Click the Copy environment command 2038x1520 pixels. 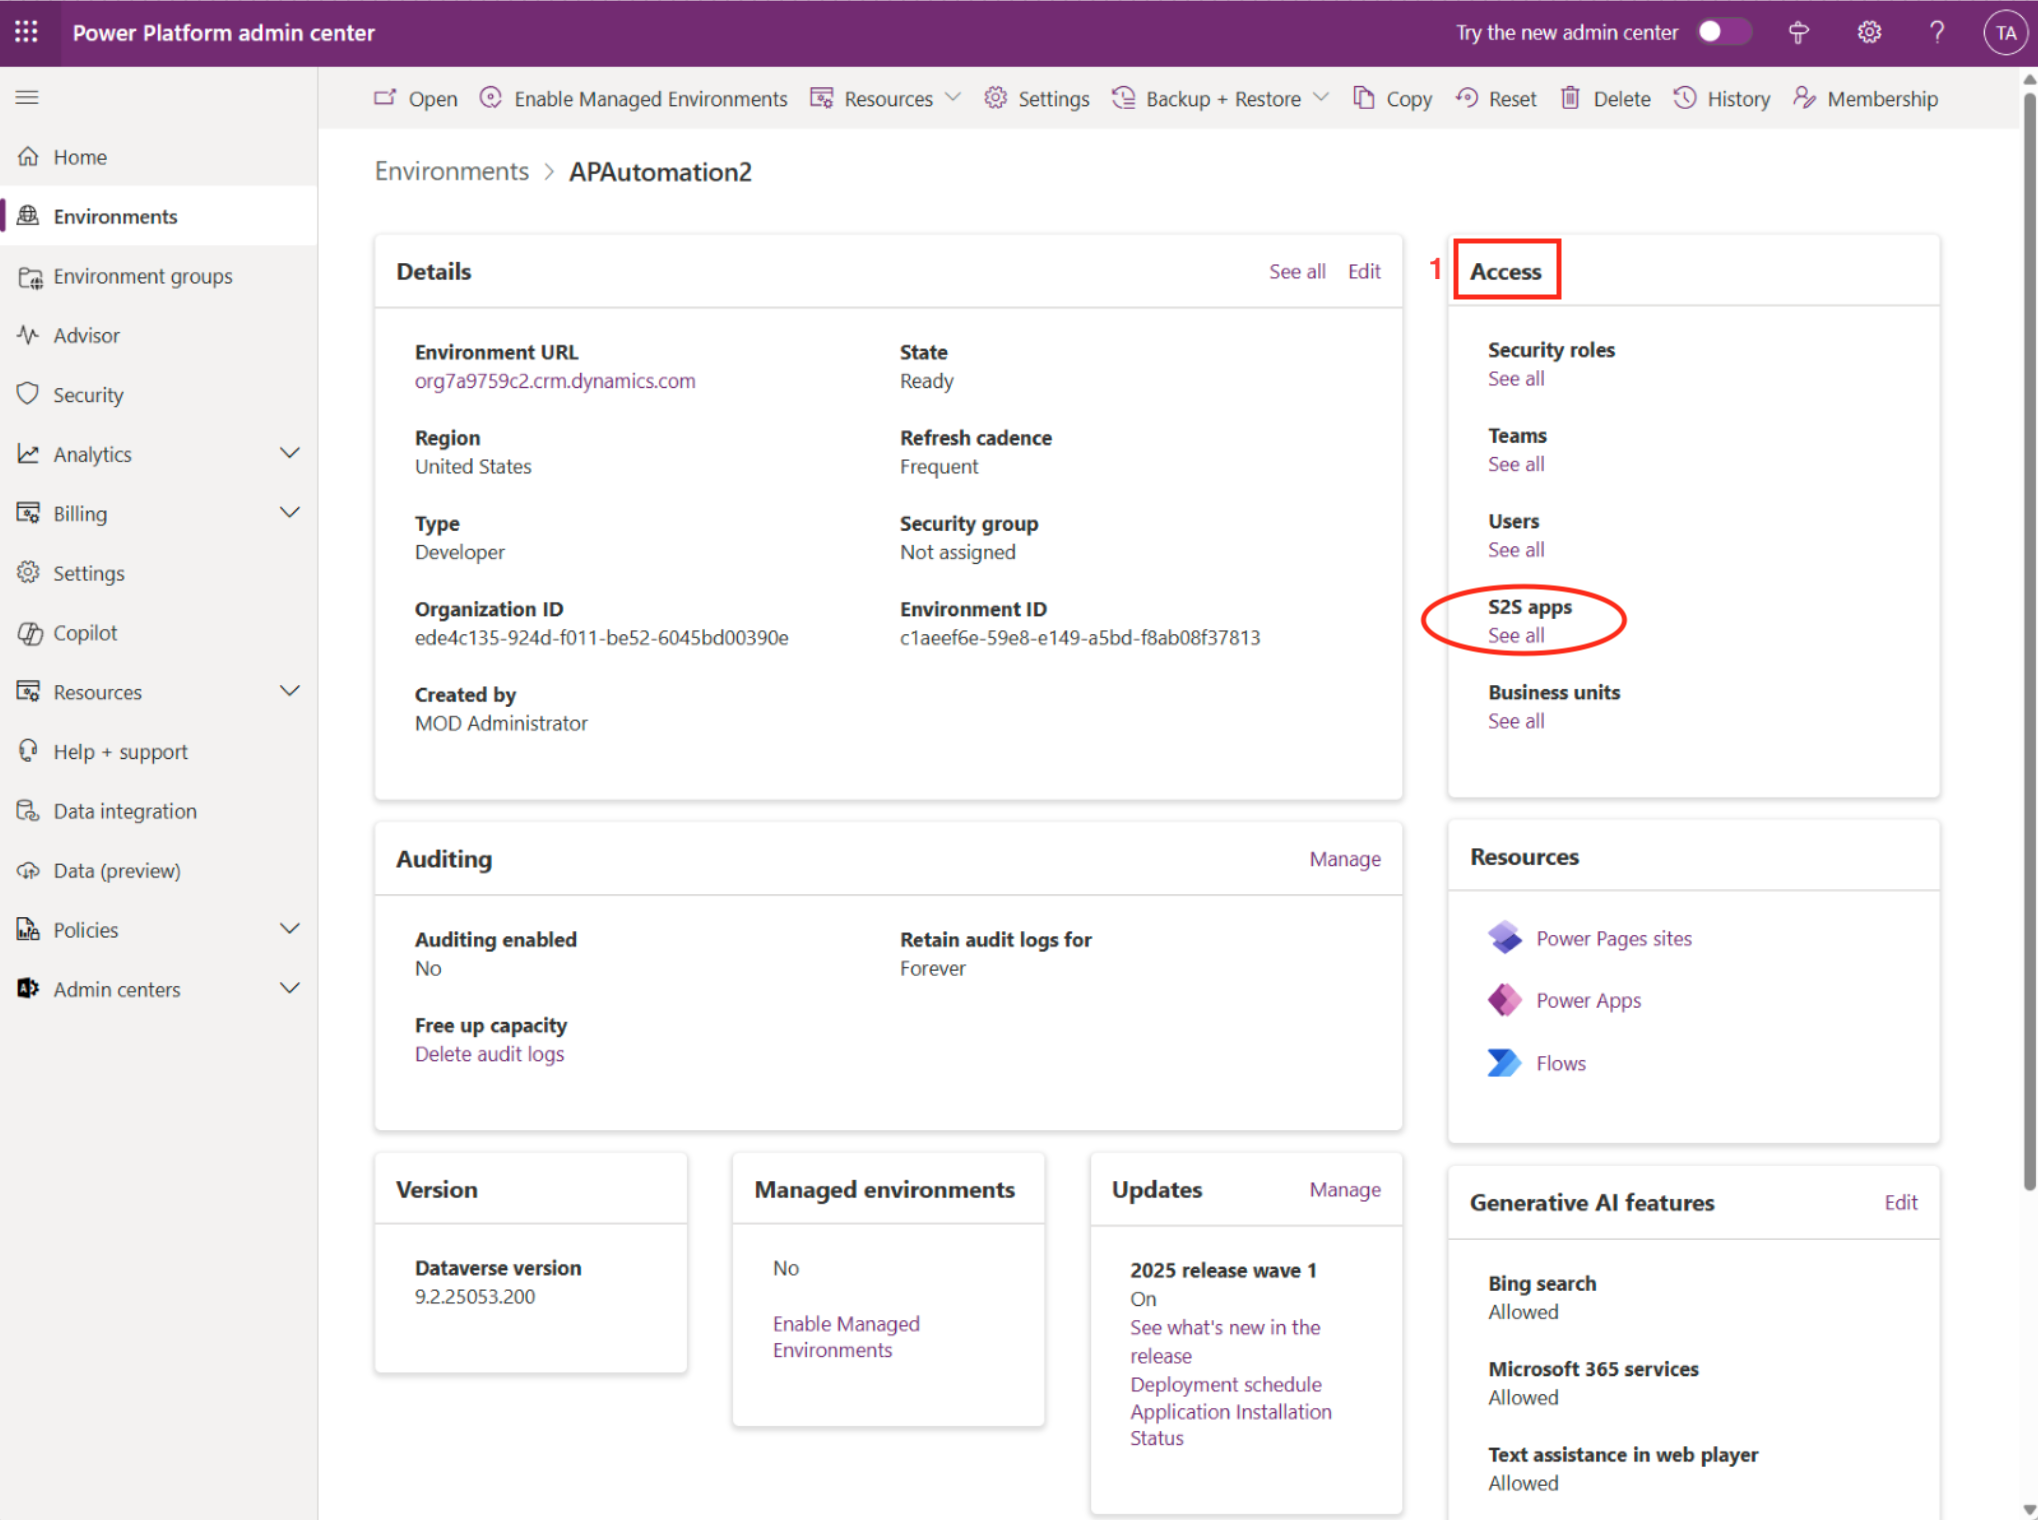1392,98
